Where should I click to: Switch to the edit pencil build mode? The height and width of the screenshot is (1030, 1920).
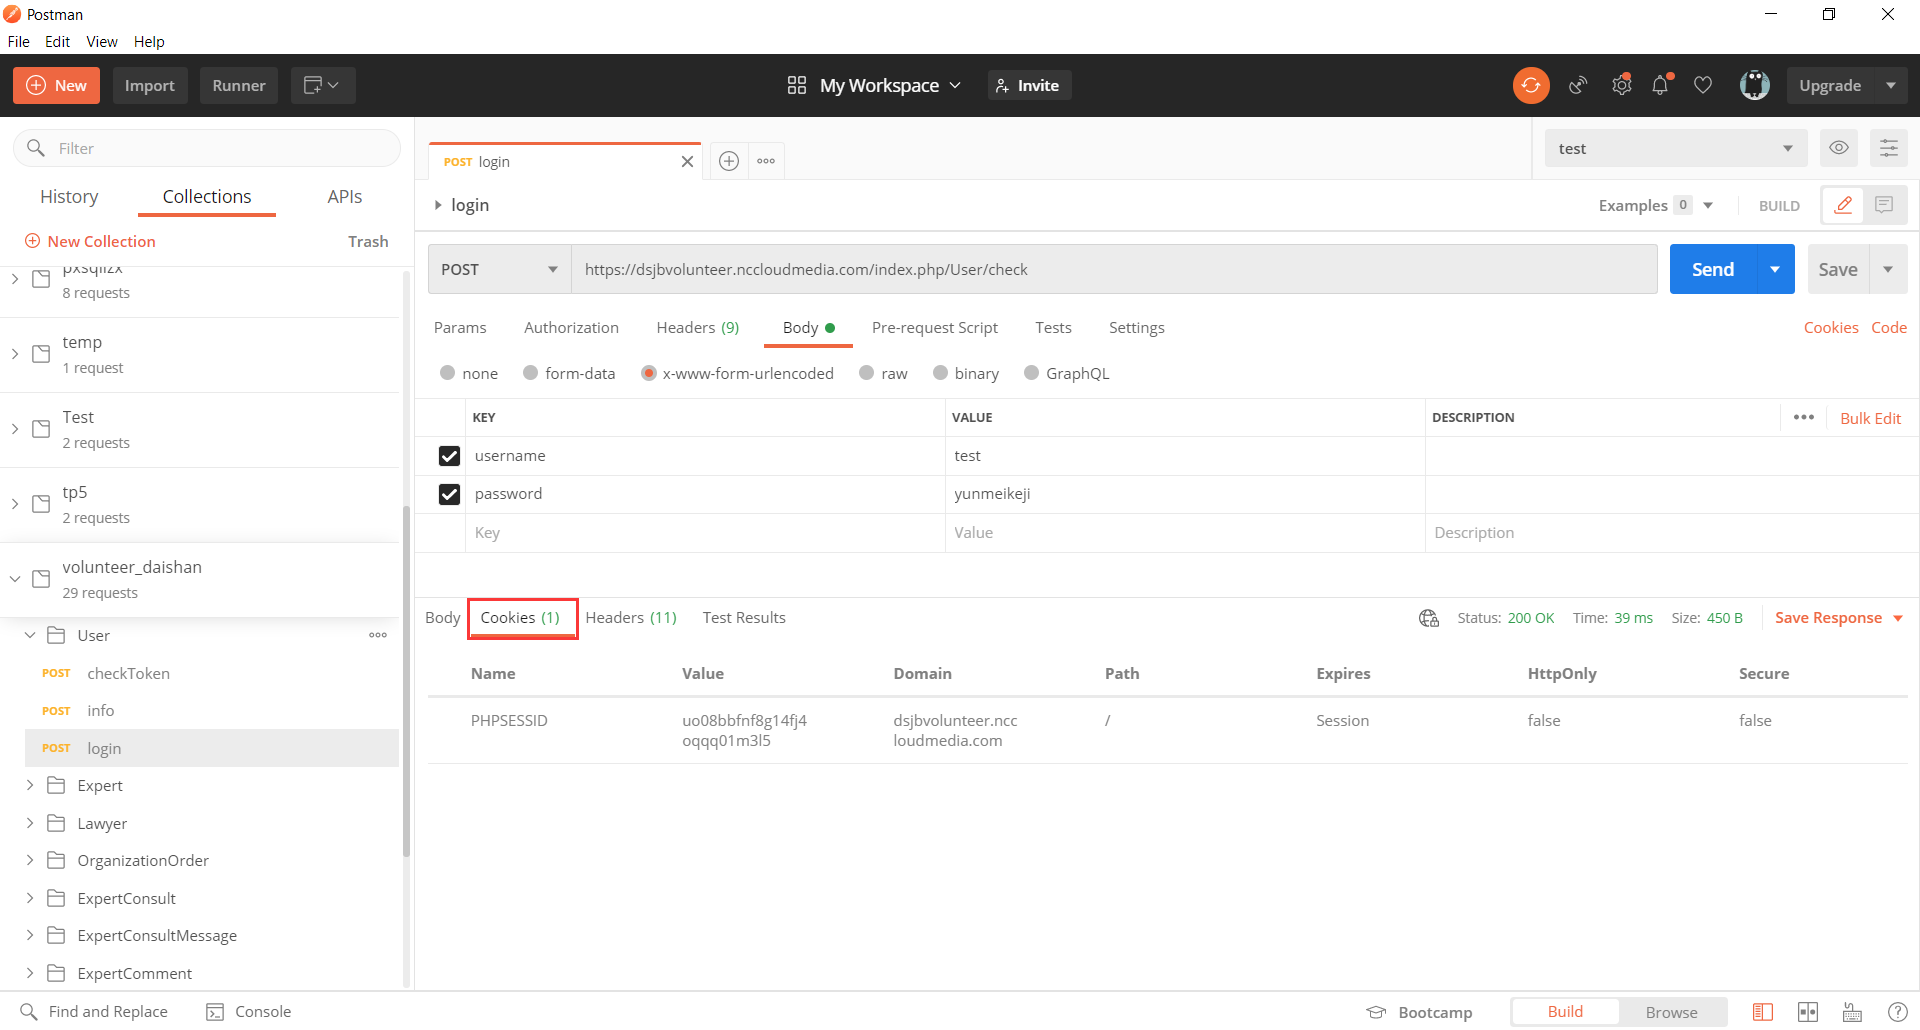click(1843, 205)
